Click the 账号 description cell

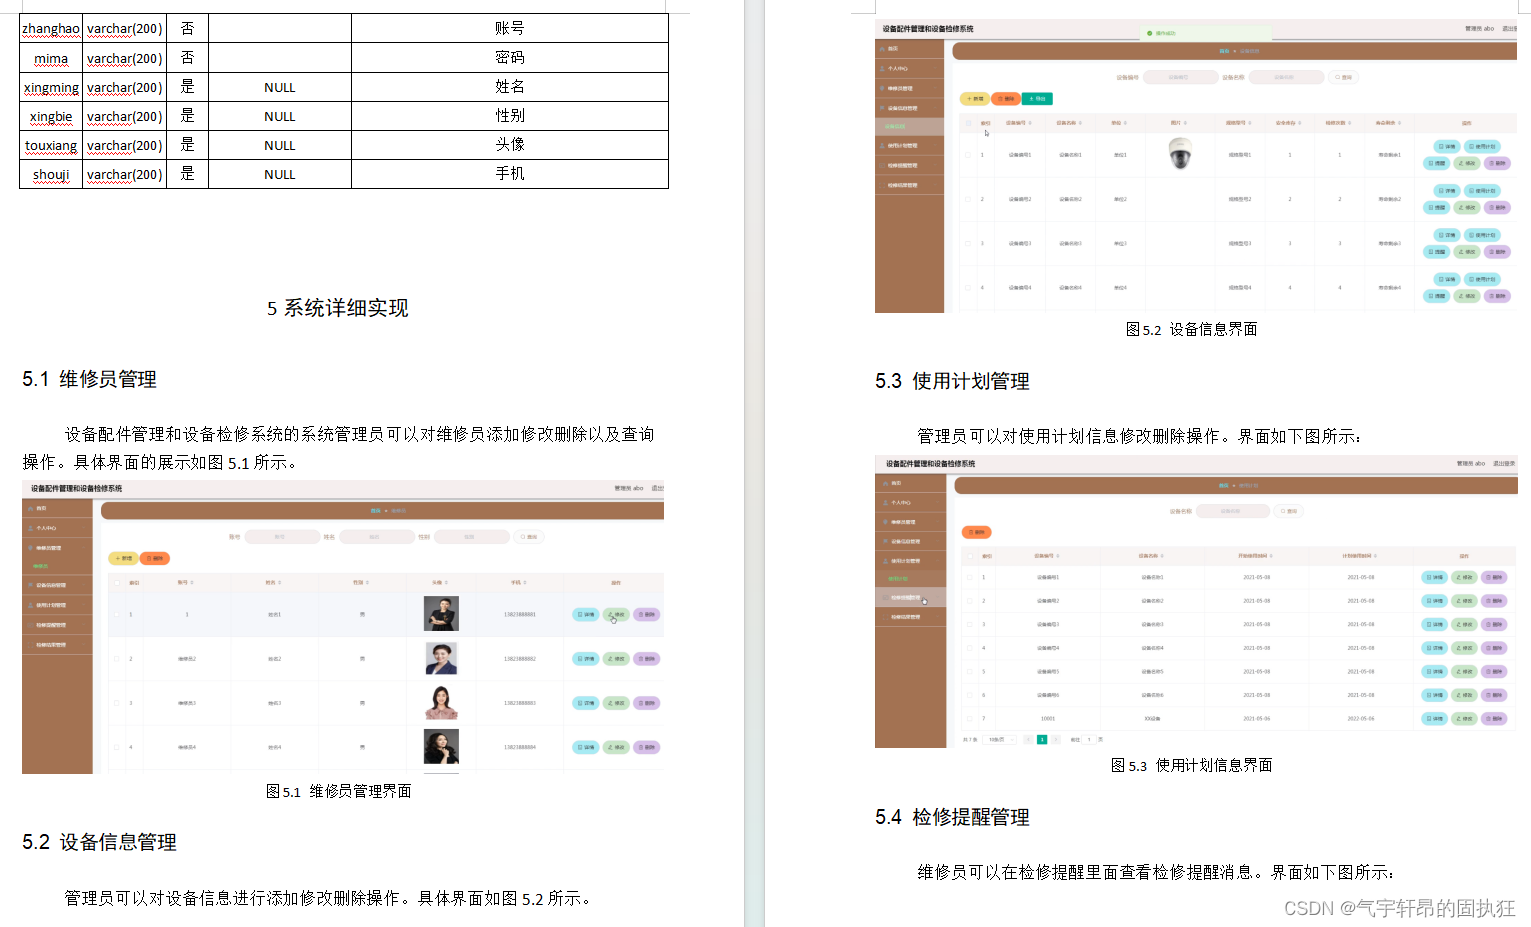[510, 28]
